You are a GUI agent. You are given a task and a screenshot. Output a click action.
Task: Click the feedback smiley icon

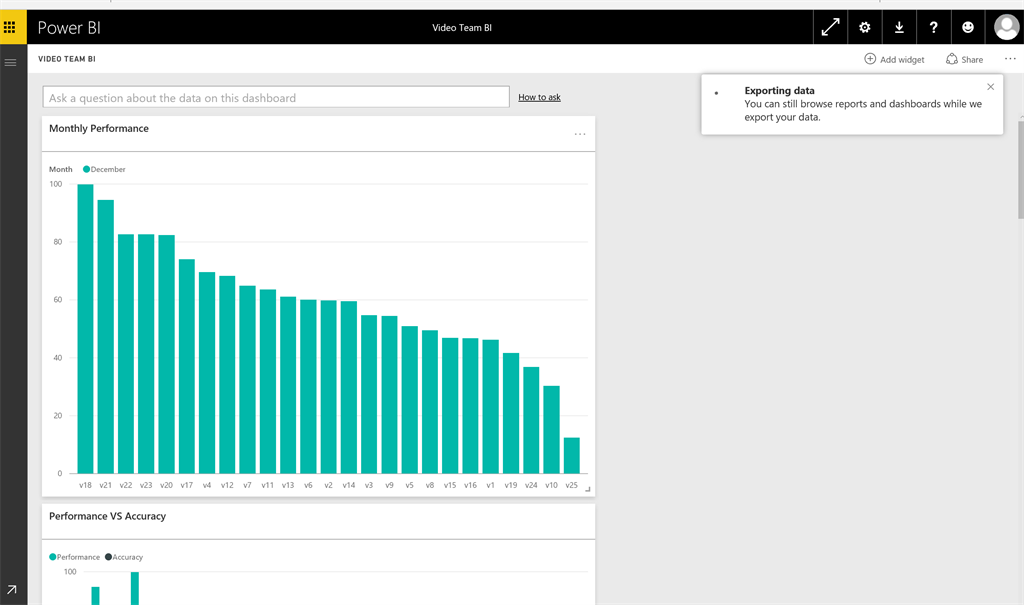[968, 28]
